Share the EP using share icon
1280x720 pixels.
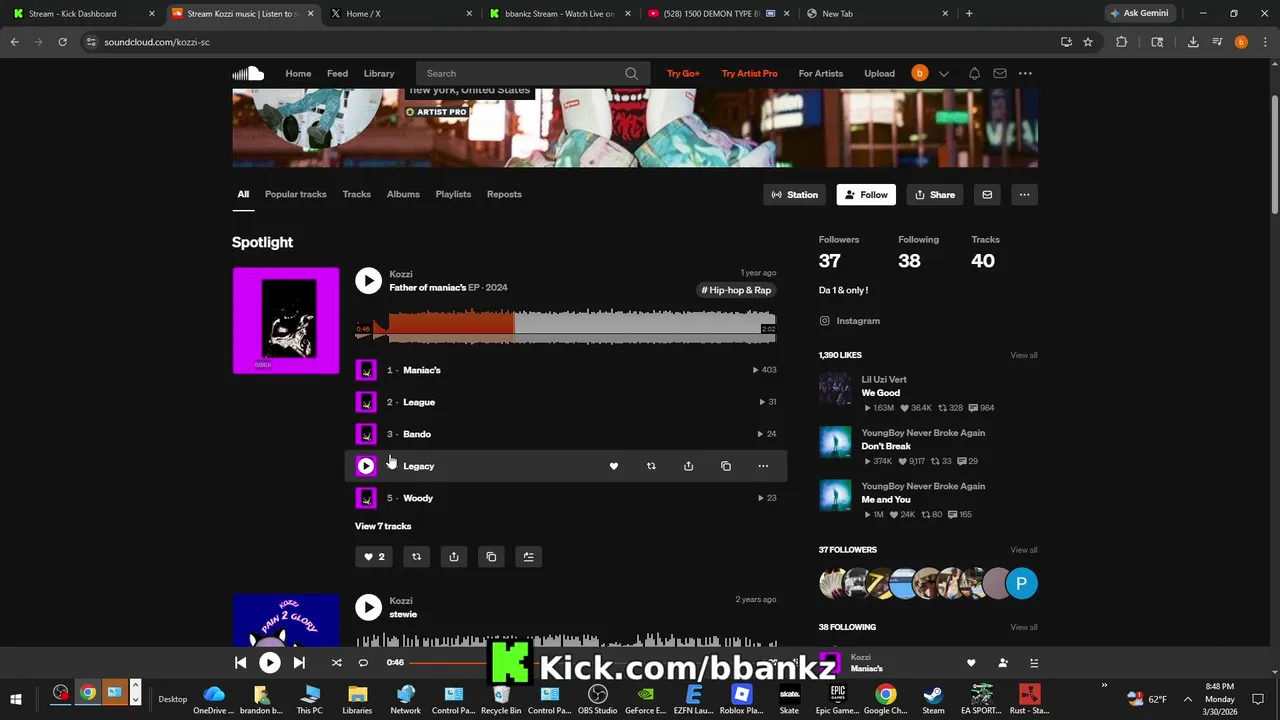pos(454,557)
